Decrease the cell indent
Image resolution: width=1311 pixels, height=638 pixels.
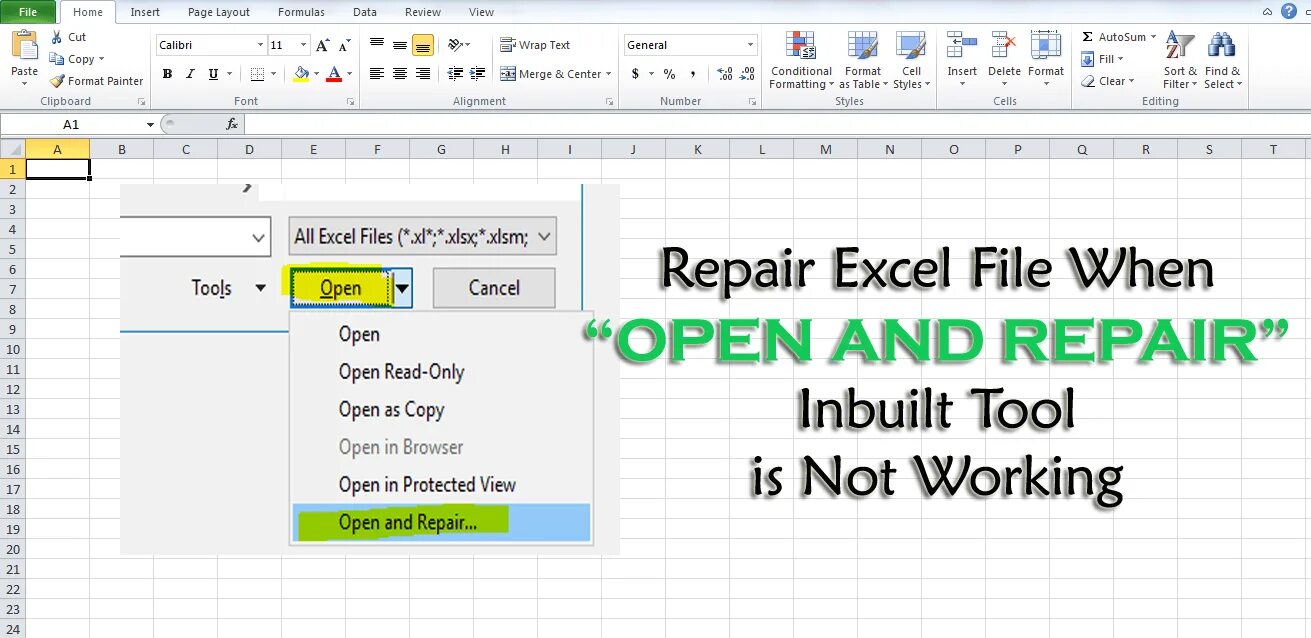[455, 74]
